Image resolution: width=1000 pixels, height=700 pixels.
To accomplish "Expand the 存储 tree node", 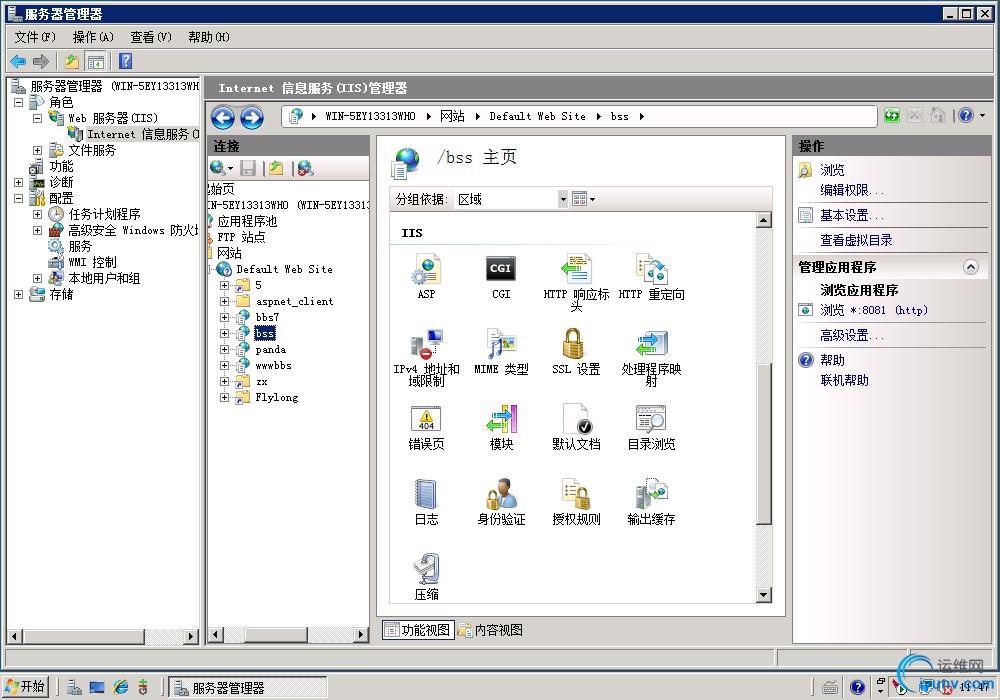I will 18,295.
